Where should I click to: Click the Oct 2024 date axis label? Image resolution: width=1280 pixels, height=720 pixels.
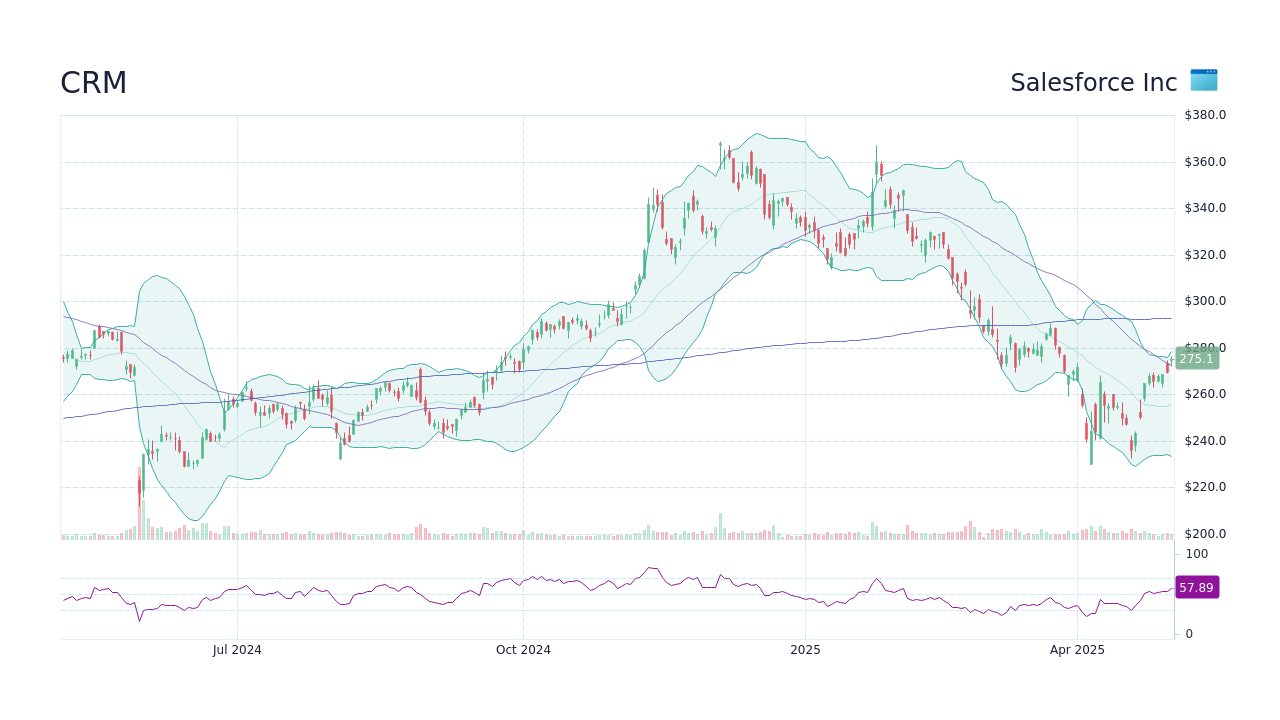[x=523, y=650]
